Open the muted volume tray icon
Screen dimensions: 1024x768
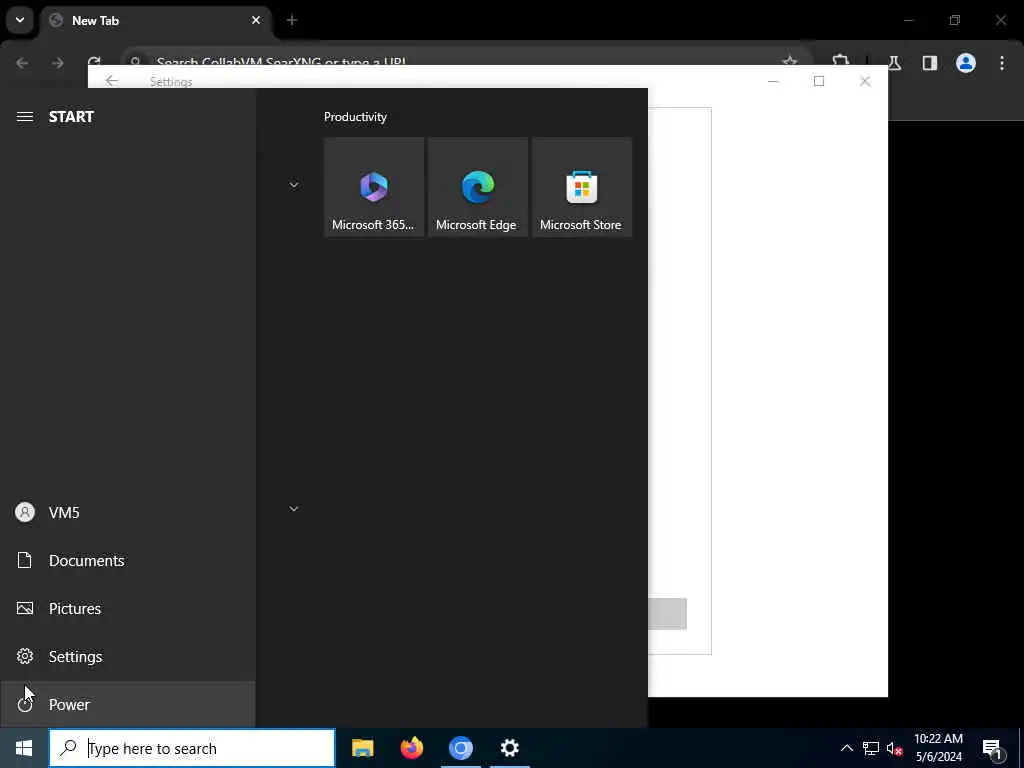pos(895,748)
